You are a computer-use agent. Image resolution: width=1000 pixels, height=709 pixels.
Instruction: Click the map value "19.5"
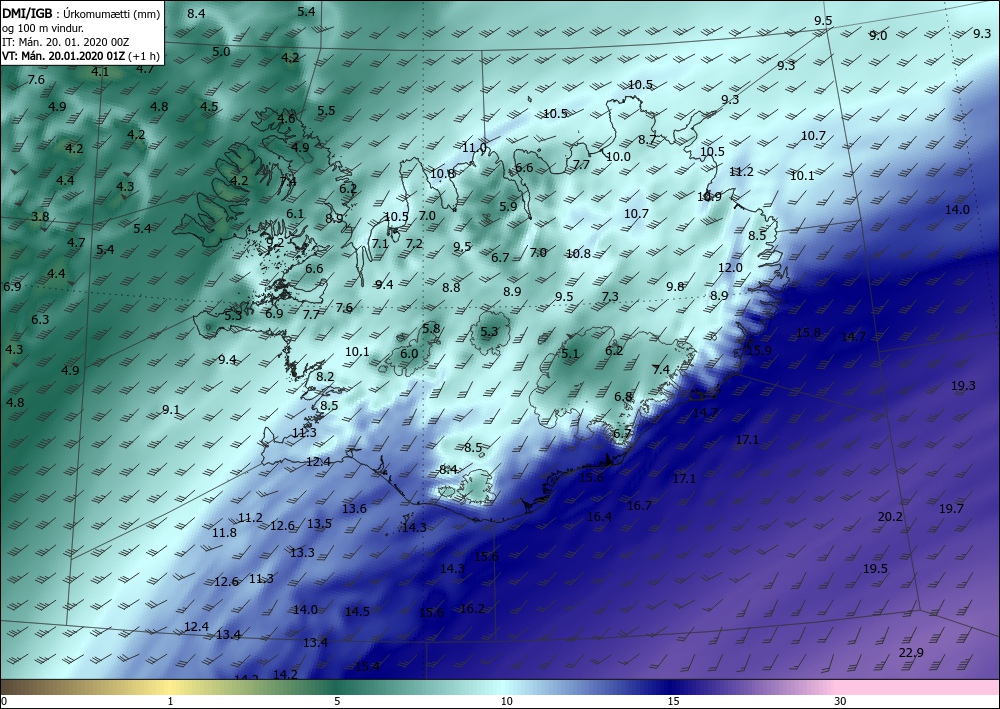(x=875, y=569)
